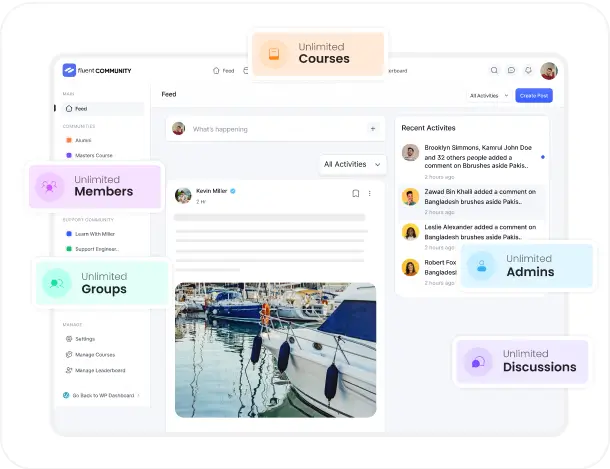Open the search icon in header
The height and width of the screenshot is (469, 610).
(x=494, y=70)
